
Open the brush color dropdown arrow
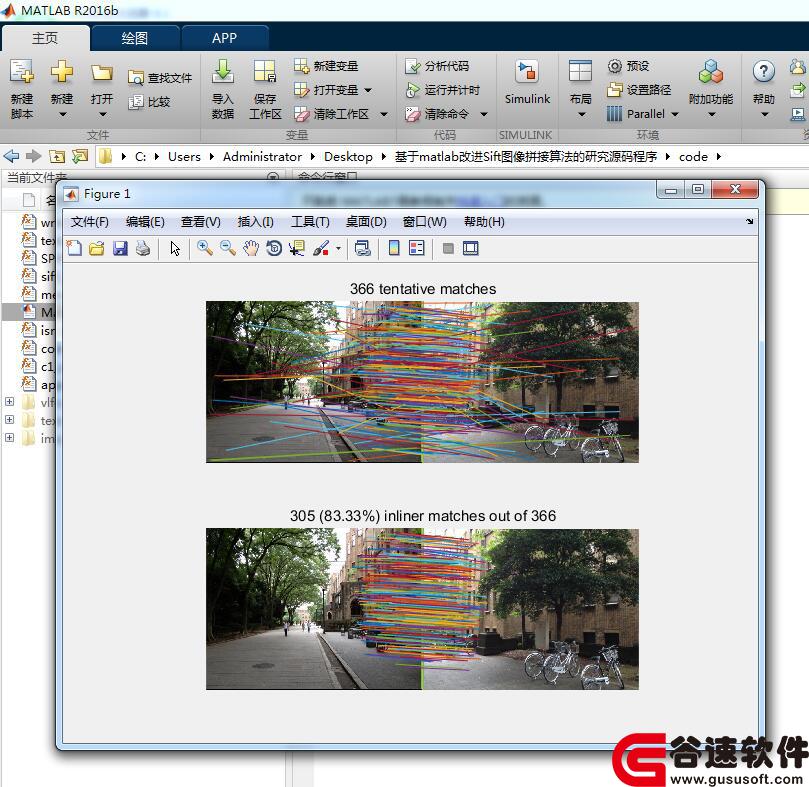[x=338, y=248]
